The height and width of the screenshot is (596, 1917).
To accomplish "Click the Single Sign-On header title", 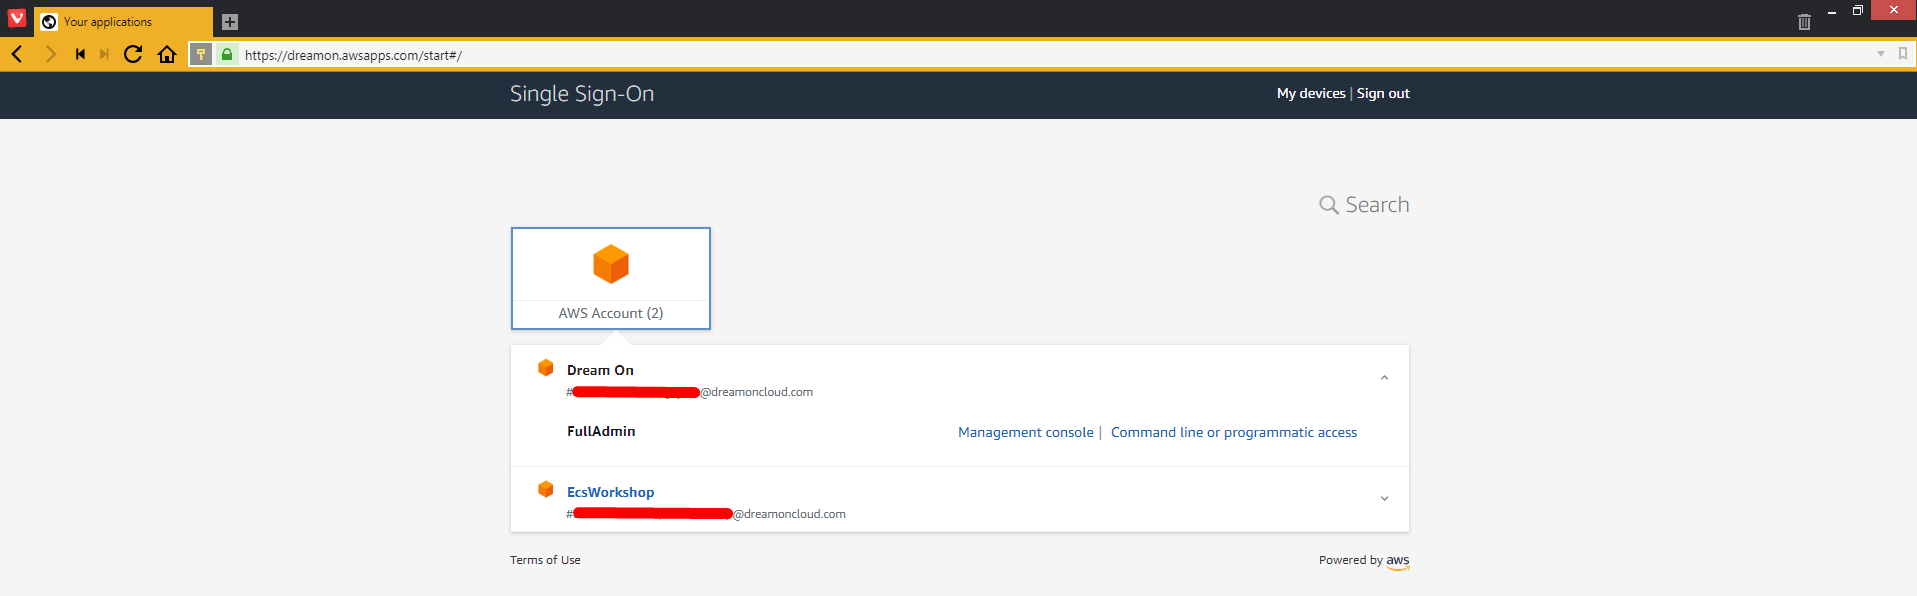I will 582,94.
